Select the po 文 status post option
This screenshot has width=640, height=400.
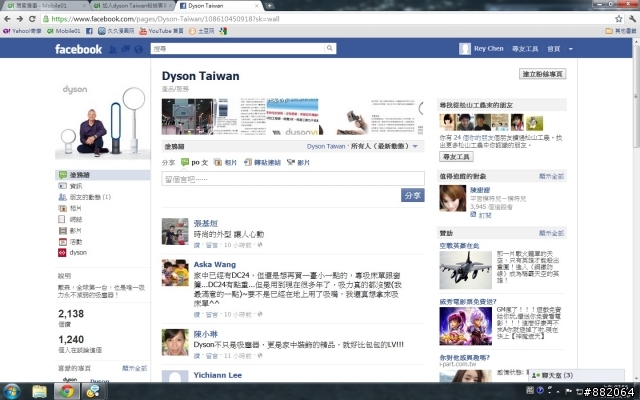[x=195, y=162]
